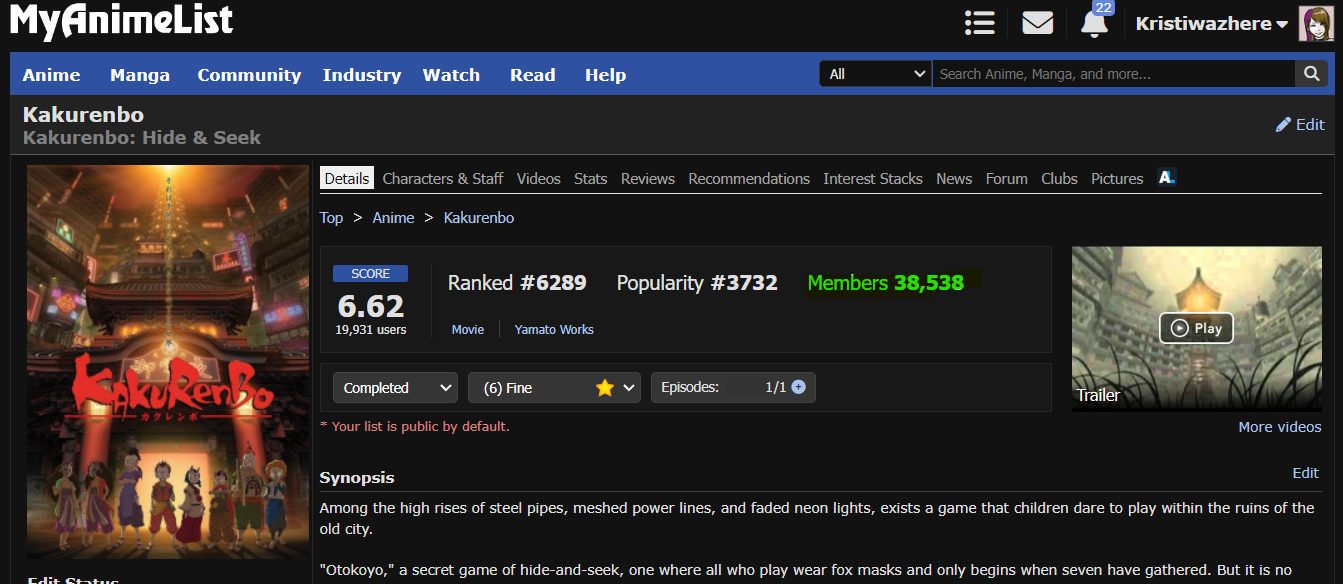Click the pencil Edit icon near title

point(1300,124)
